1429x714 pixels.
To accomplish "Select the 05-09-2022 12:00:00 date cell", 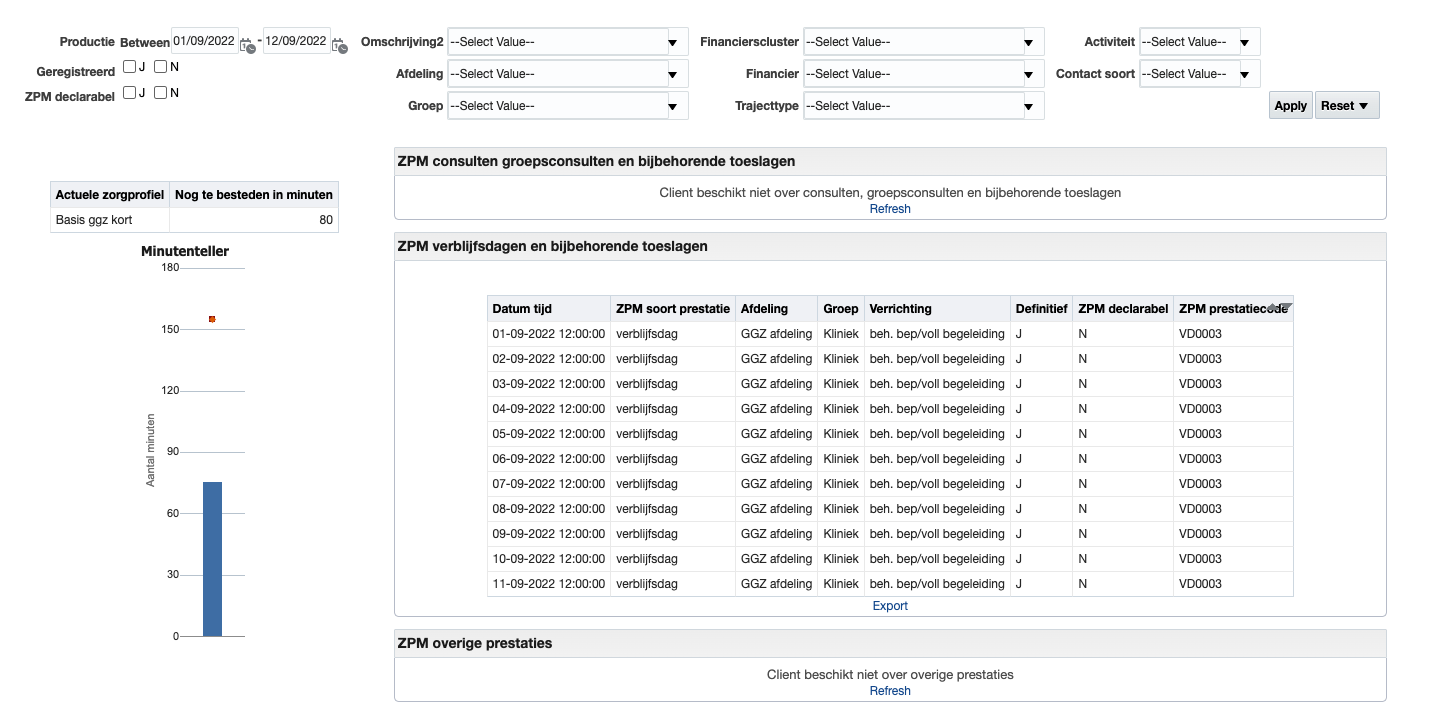I will [549, 434].
